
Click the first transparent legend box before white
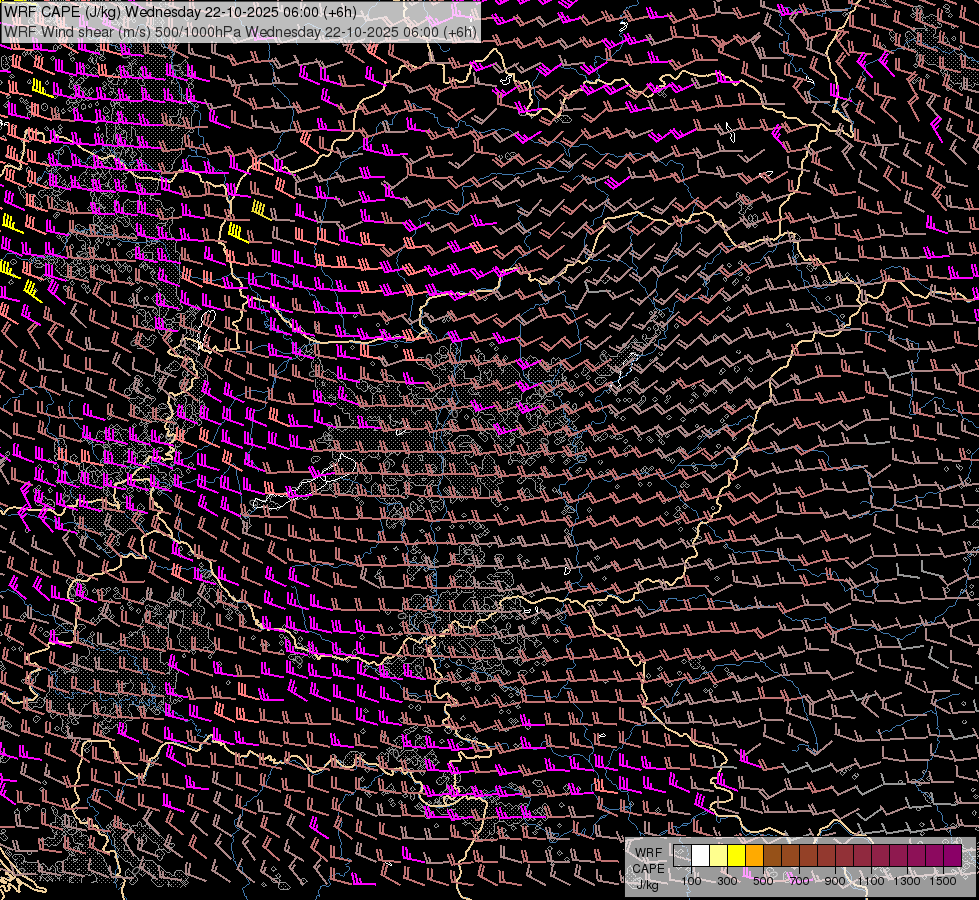683,856
